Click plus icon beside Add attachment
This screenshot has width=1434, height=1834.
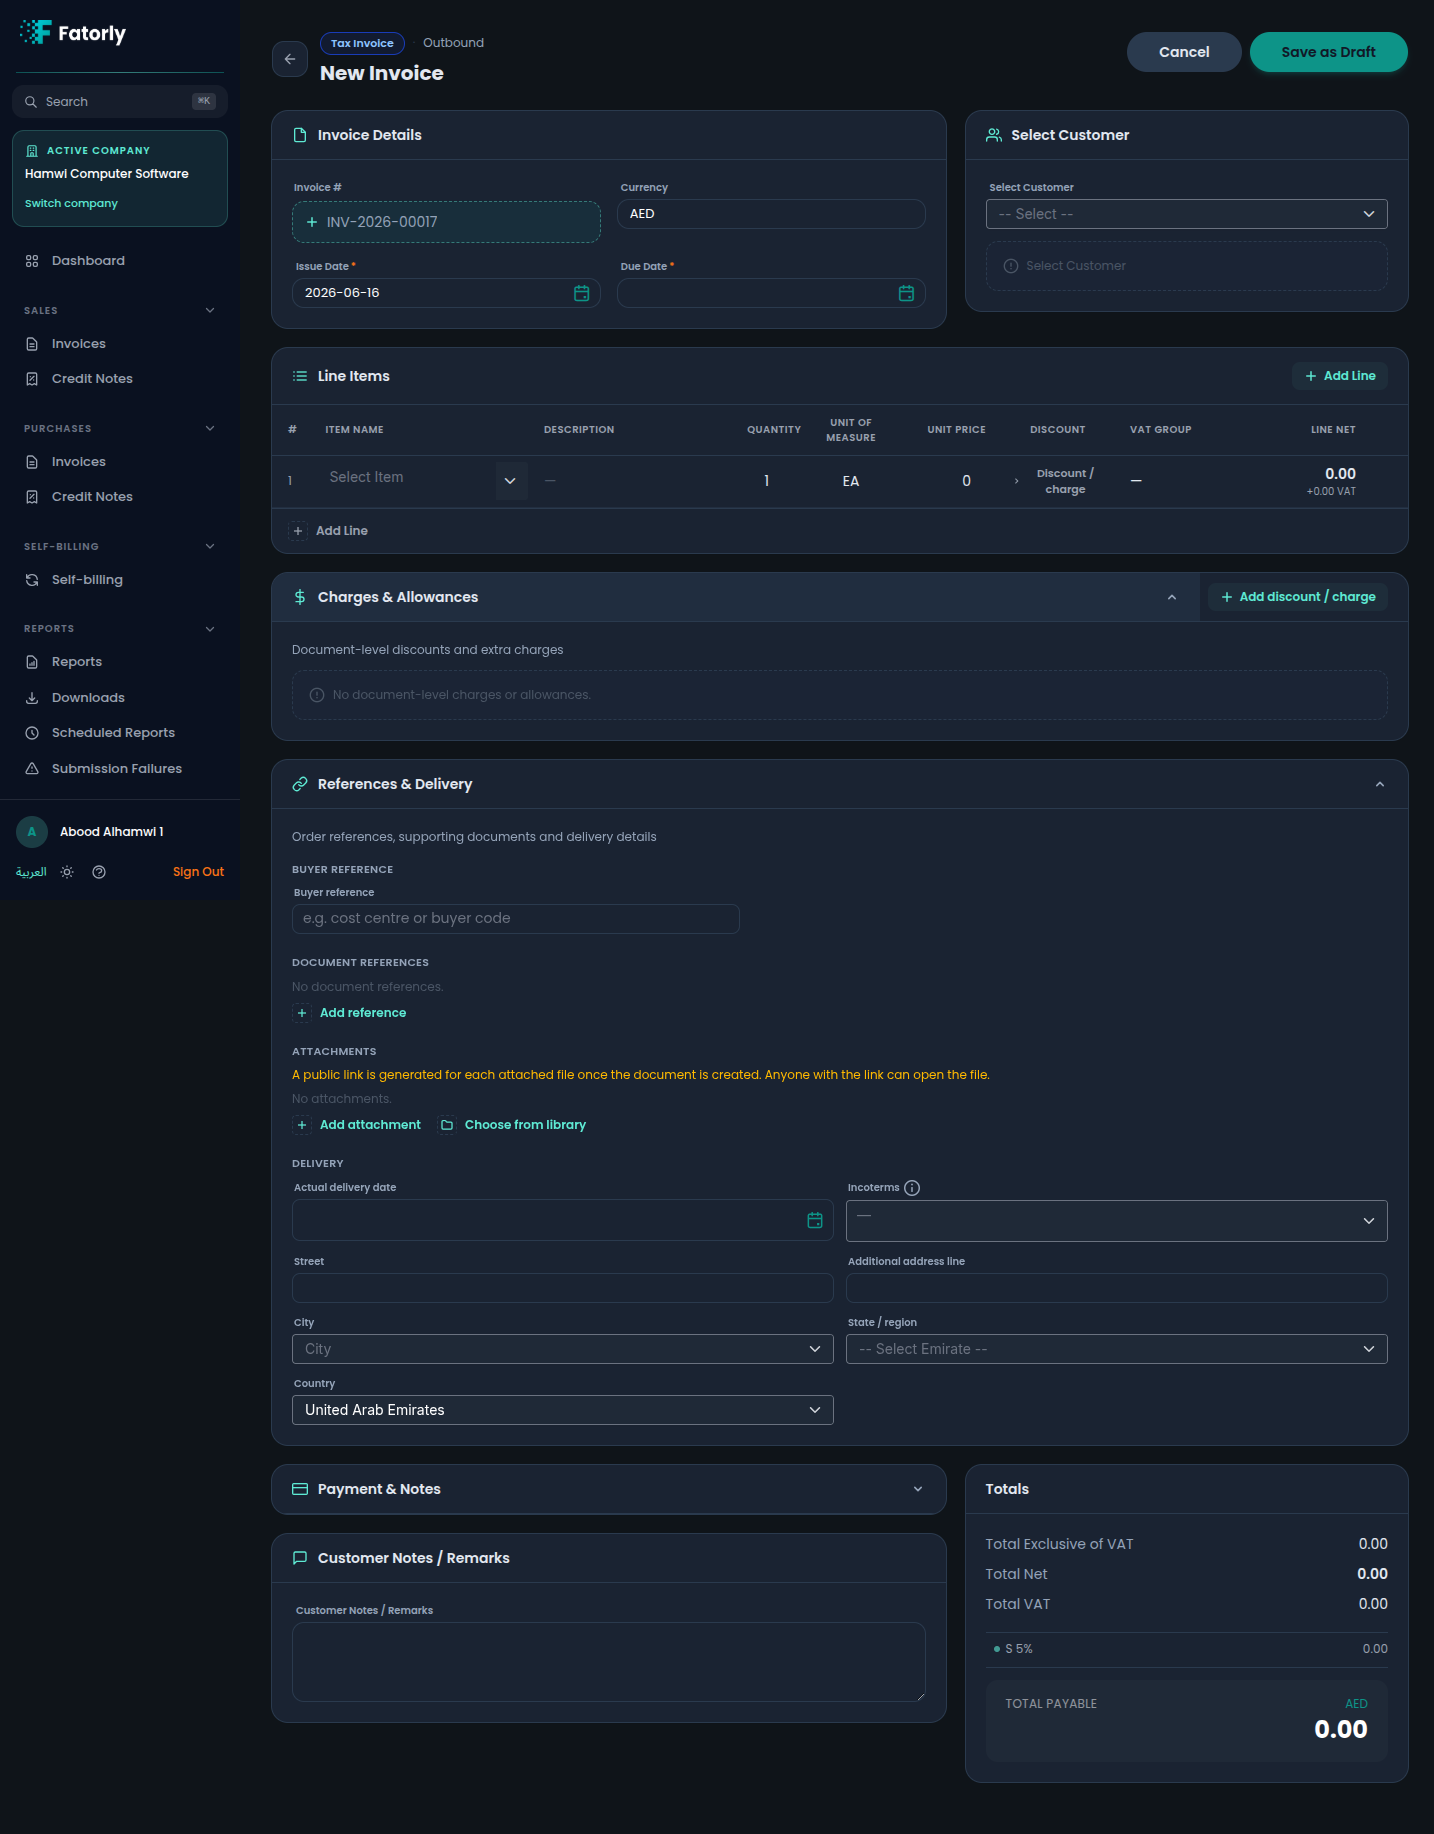point(302,1125)
